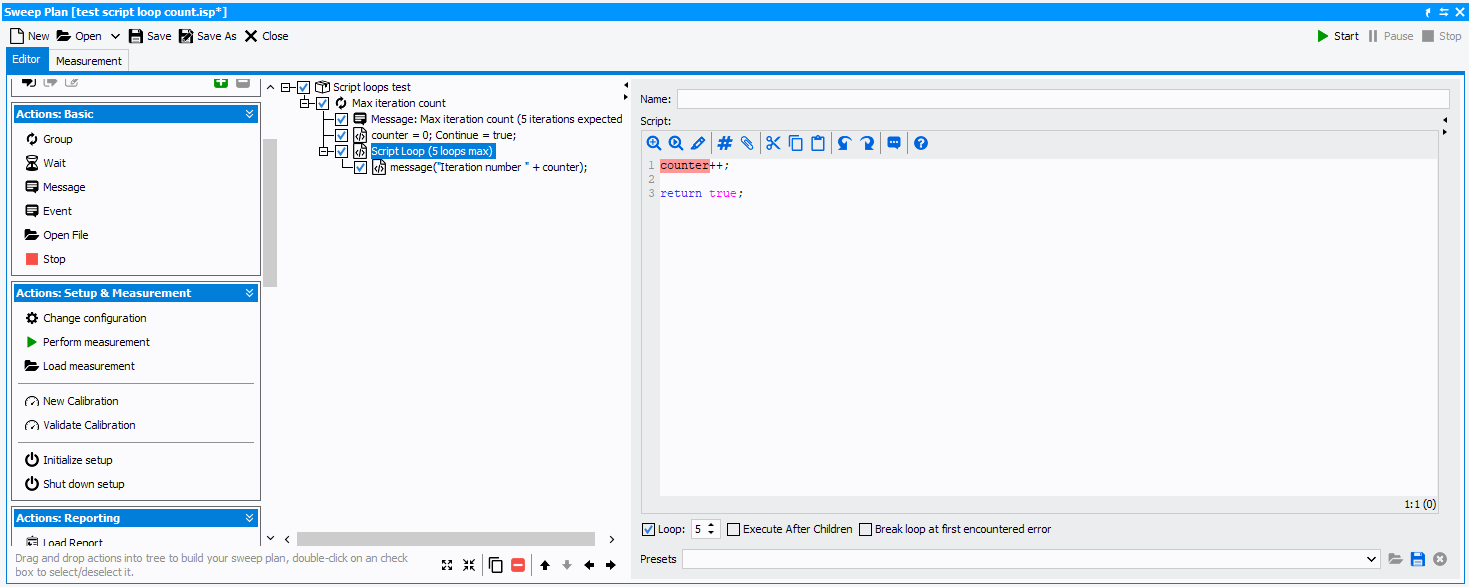Uncheck the Script Loop (5 loops max) checkbox
The height and width of the screenshot is (587, 1469).
click(342, 151)
